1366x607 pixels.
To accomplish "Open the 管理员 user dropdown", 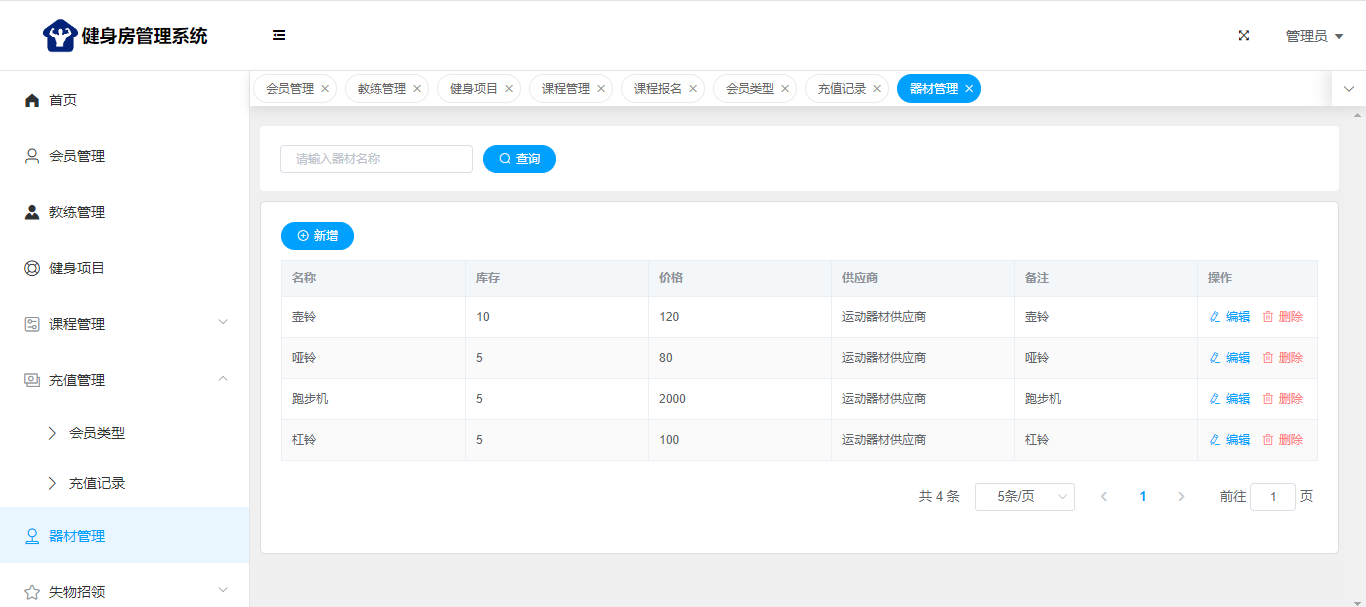I will 1313,36.
